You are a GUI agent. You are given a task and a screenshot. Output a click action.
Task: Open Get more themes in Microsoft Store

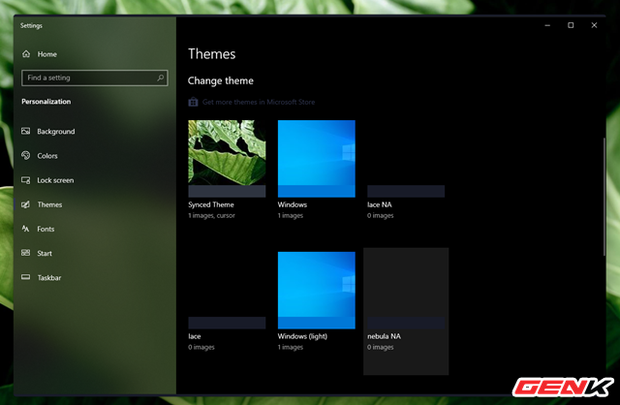coord(260,102)
